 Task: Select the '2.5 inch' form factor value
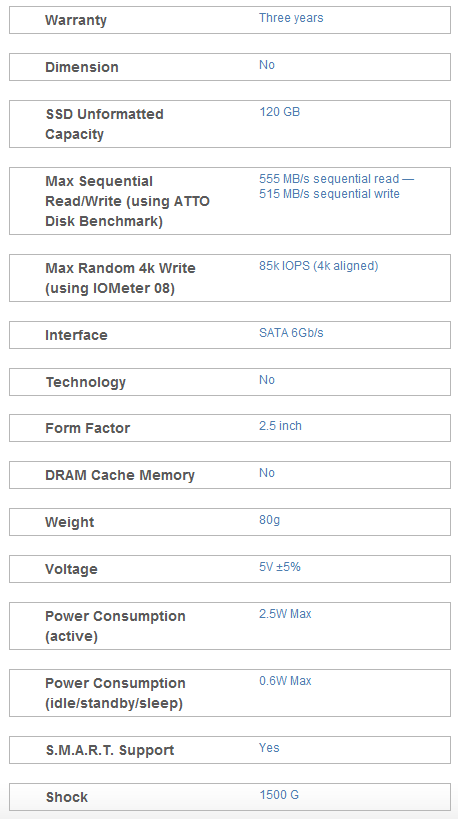point(280,426)
